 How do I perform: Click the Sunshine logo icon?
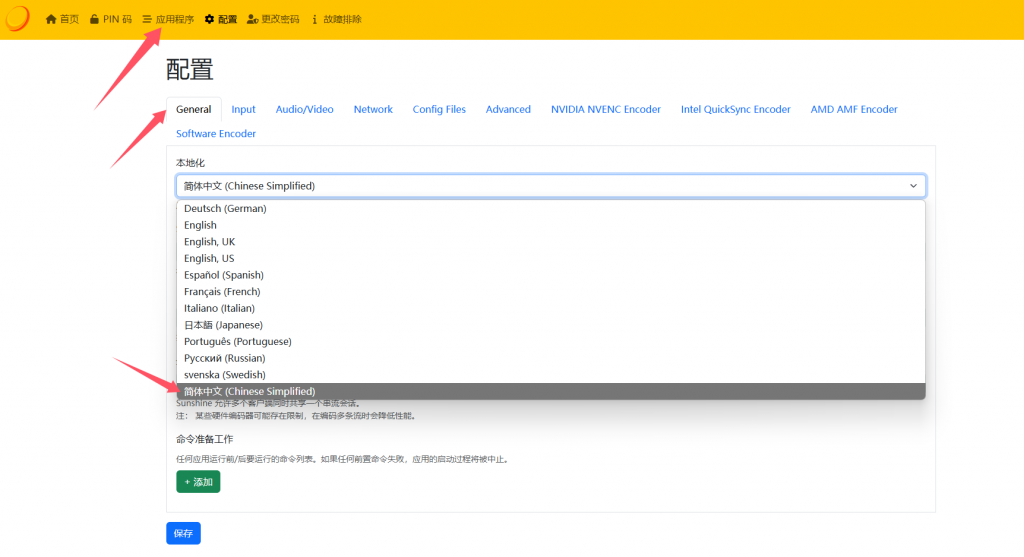pos(17,18)
